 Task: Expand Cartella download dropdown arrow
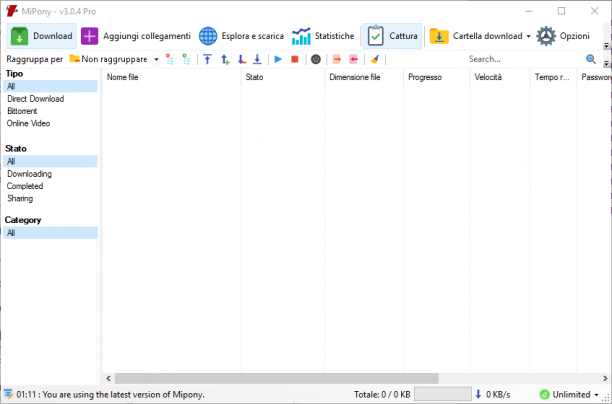[x=528, y=36]
